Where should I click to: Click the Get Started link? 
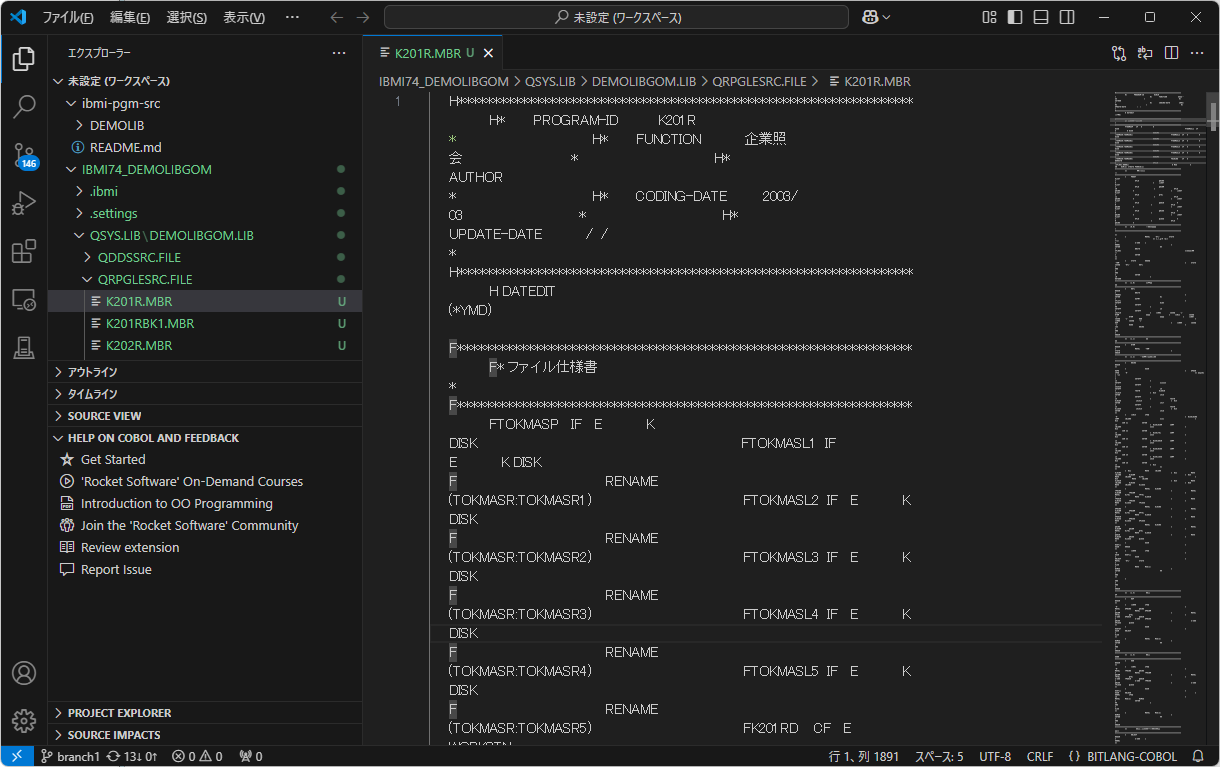coord(205,459)
